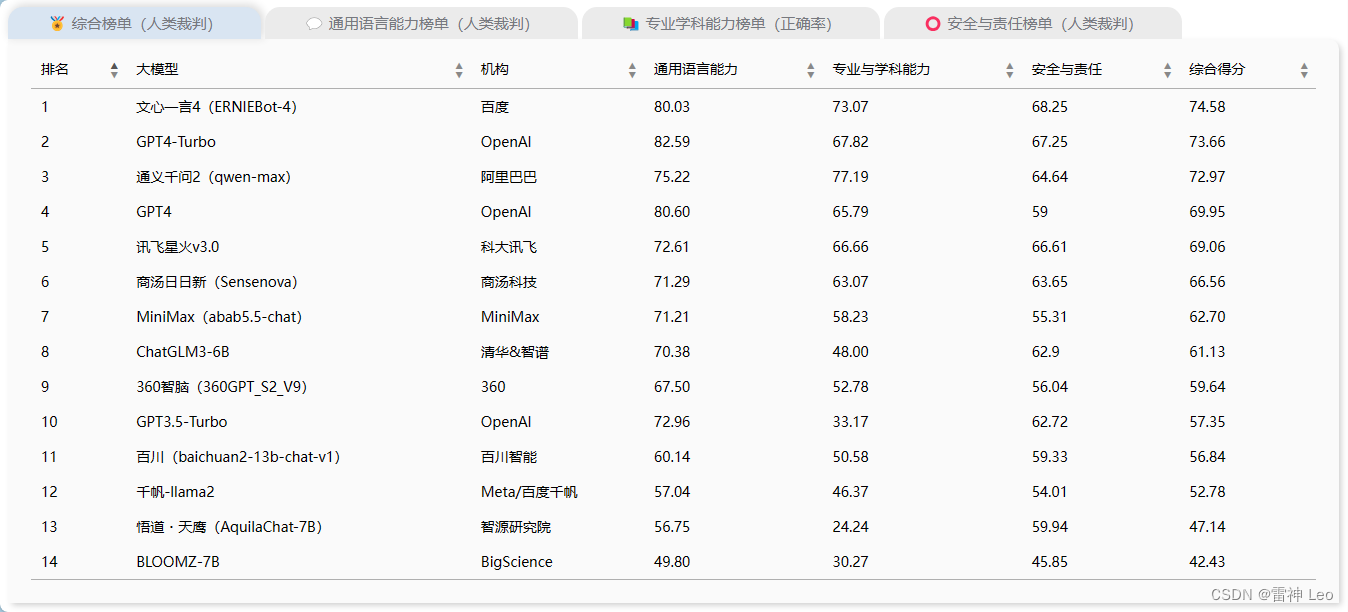
Task: Select the 悟道·天鹰（AquilaChat-7B）model cell
Action: click(229, 527)
